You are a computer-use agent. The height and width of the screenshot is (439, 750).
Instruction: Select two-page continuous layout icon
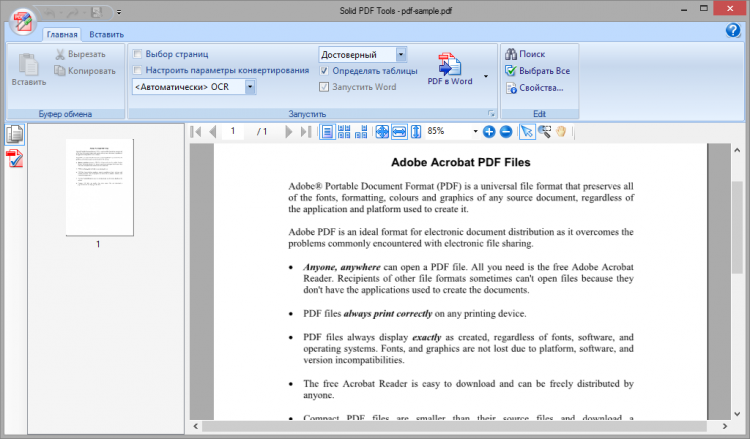click(x=344, y=132)
